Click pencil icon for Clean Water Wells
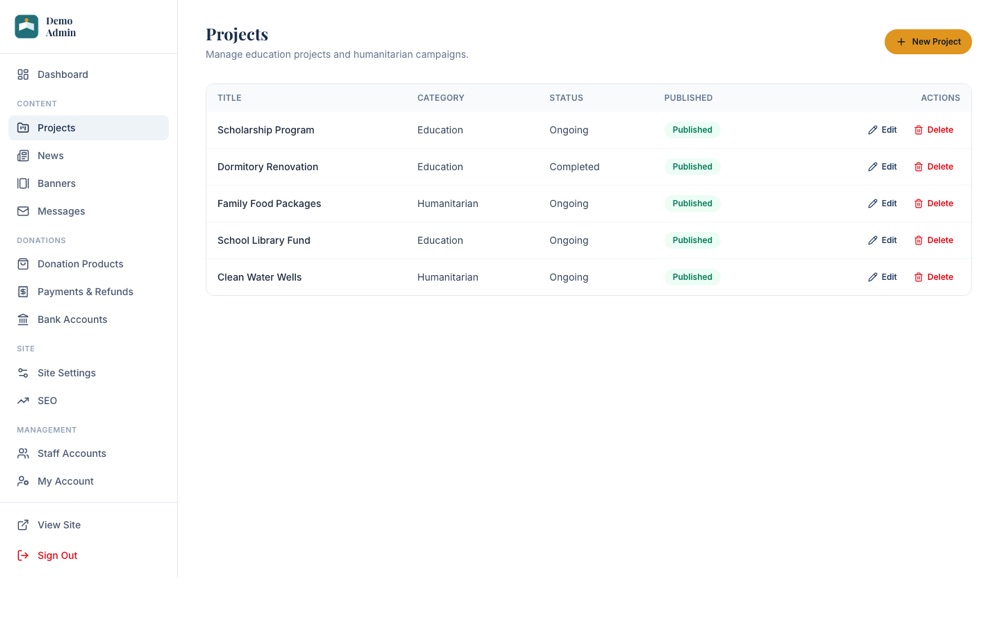This screenshot has height=625, width=1000. [872, 277]
